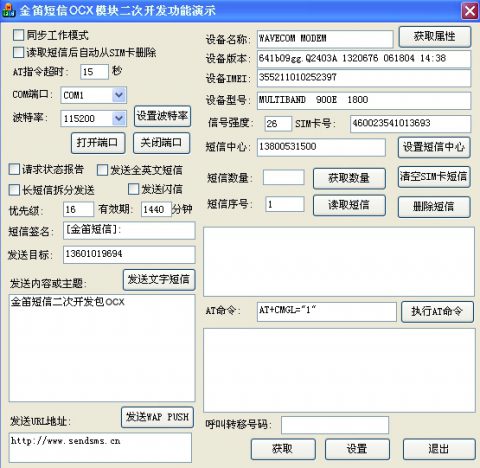The image size is (480, 468).
Task: Toggle 读取短信后自动从SIM卡删除 checkbox
Action: coord(18,52)
